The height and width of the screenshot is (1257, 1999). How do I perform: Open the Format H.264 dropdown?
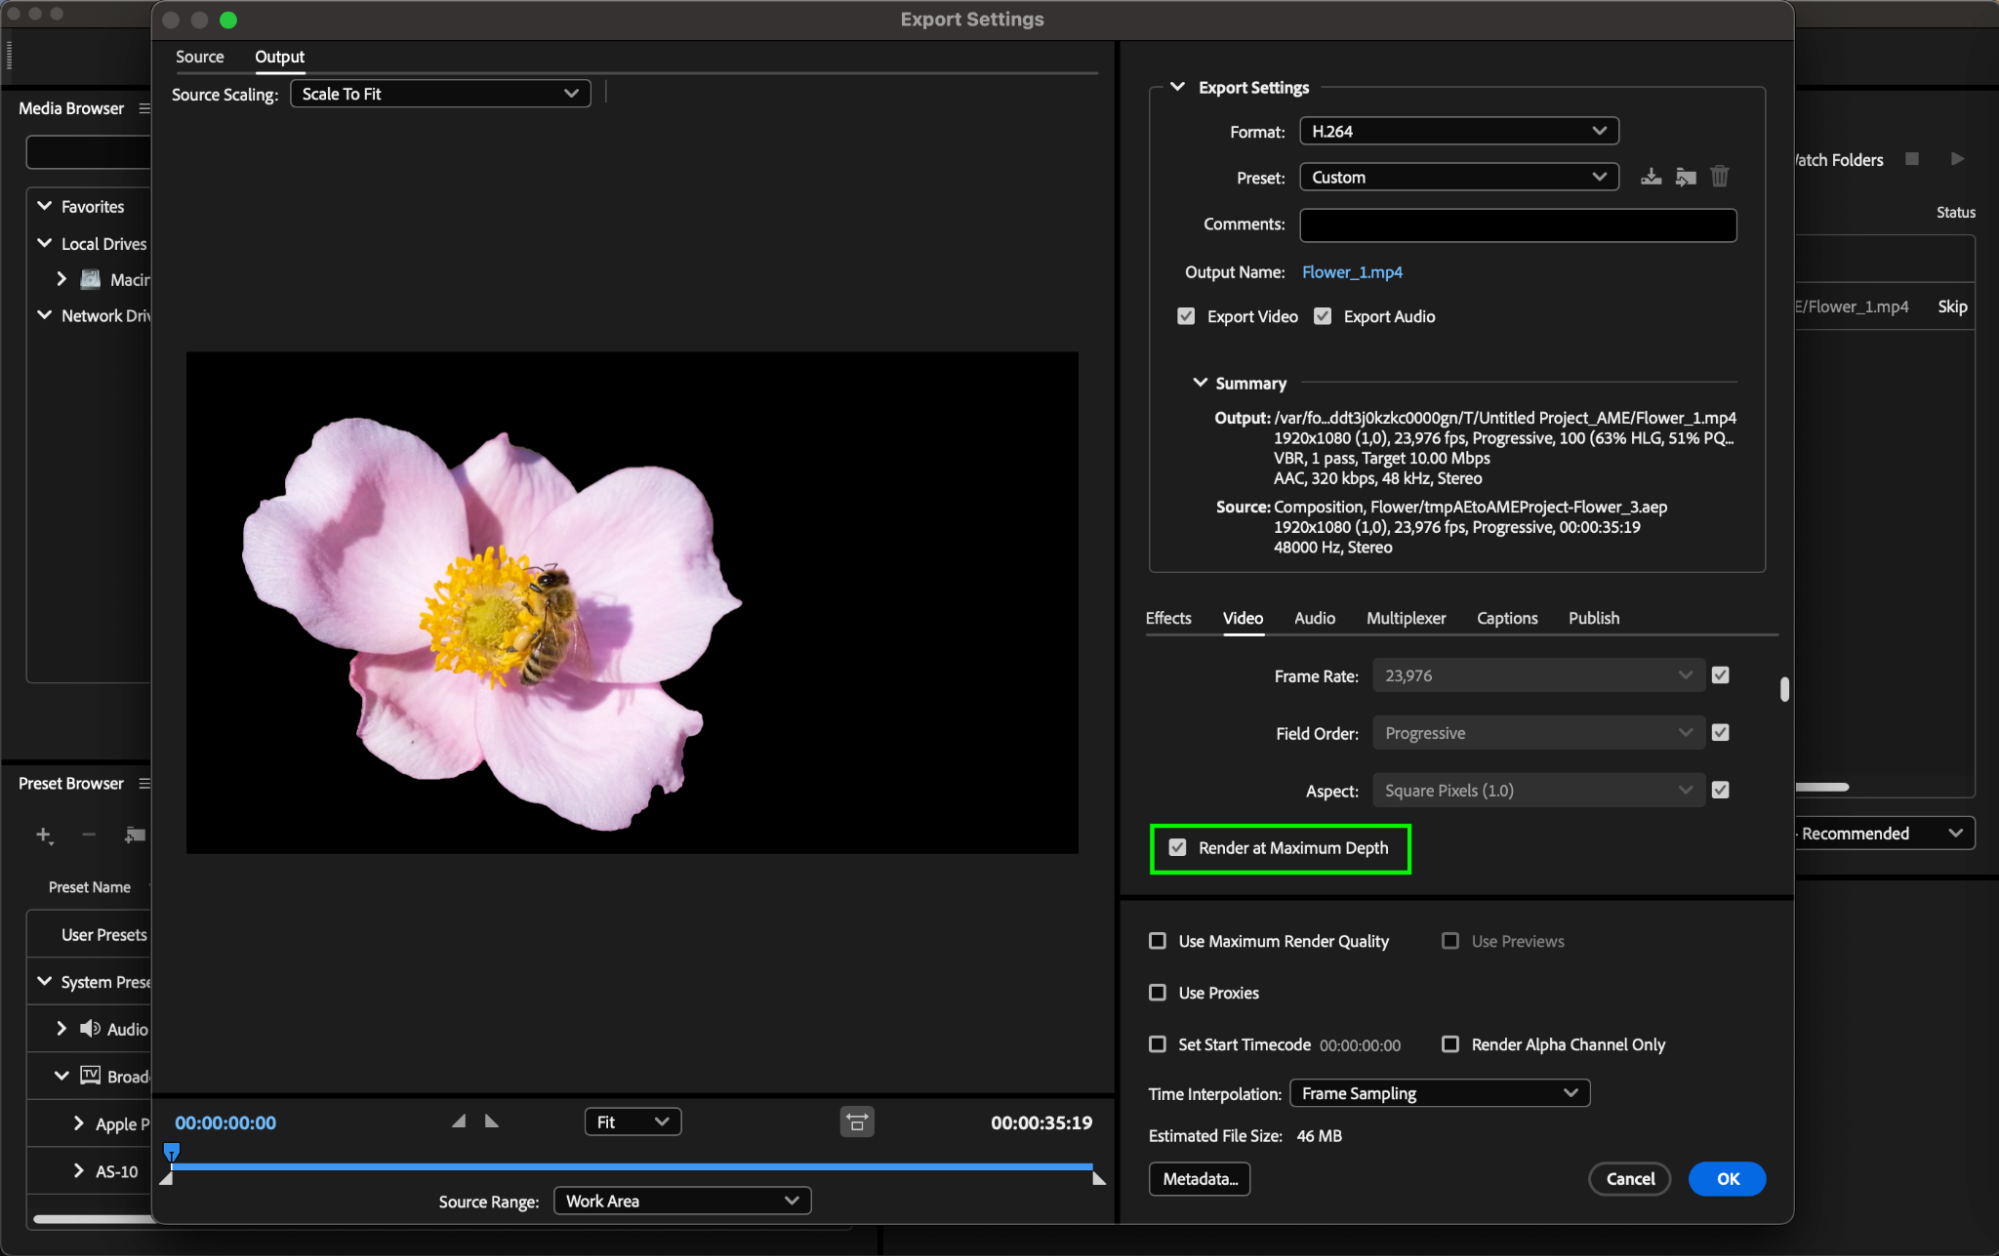[x=1458, y=131]
